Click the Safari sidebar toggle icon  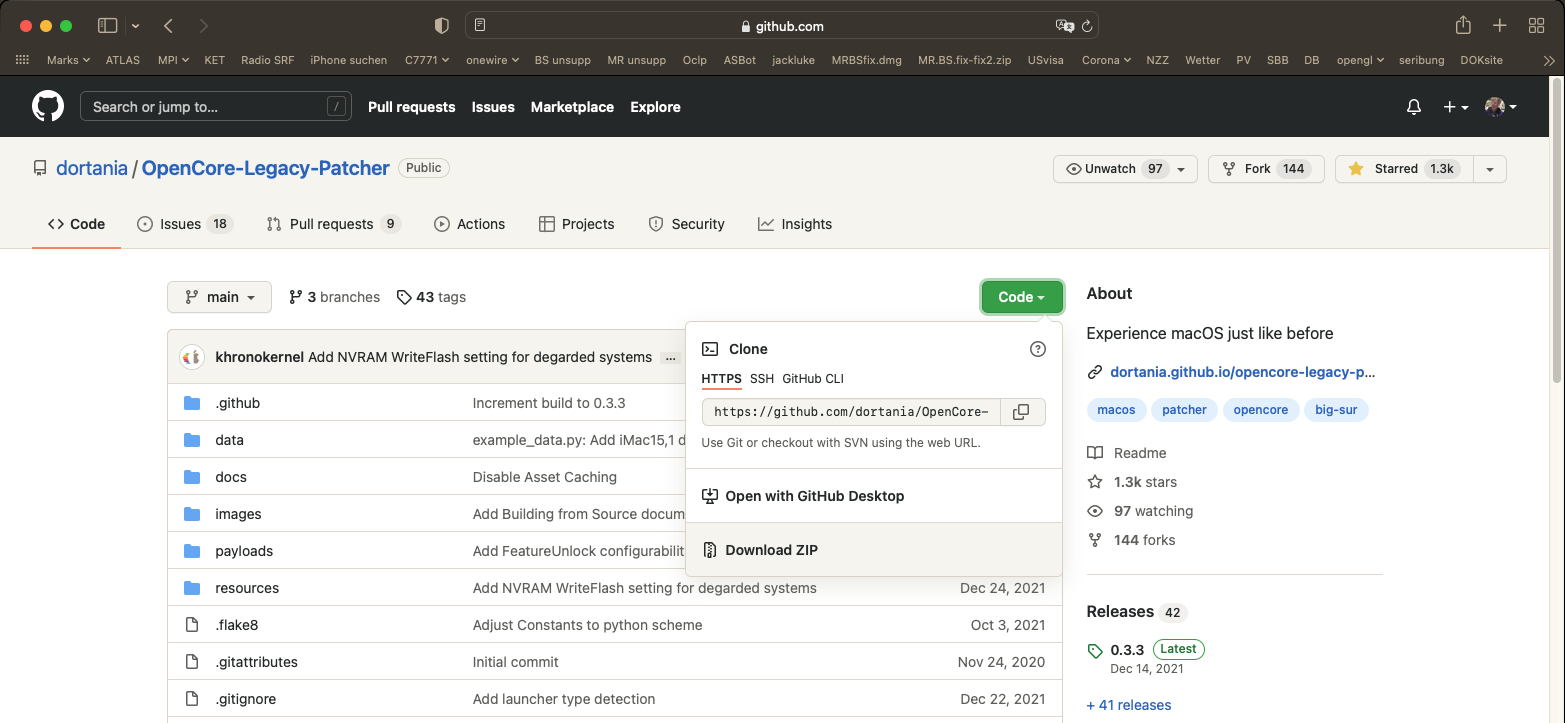(108, 26)
